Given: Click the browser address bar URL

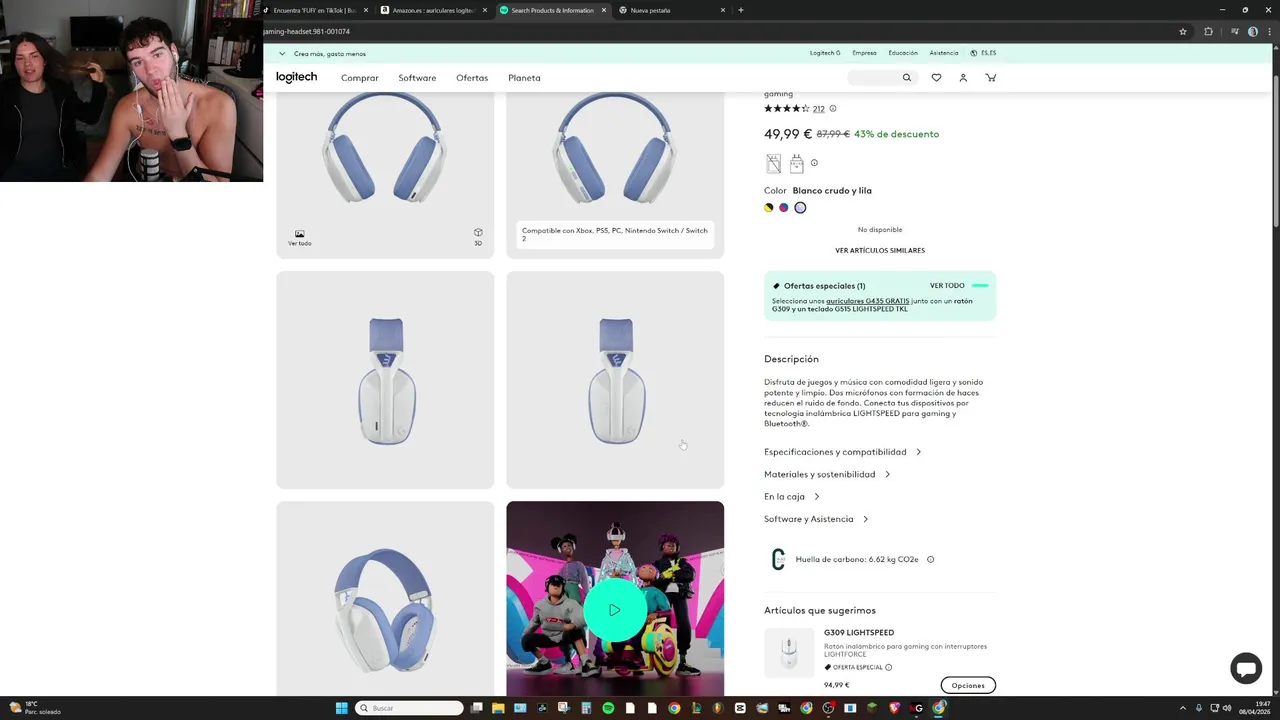Looking at the screenshot, I should tap(307, 31).
